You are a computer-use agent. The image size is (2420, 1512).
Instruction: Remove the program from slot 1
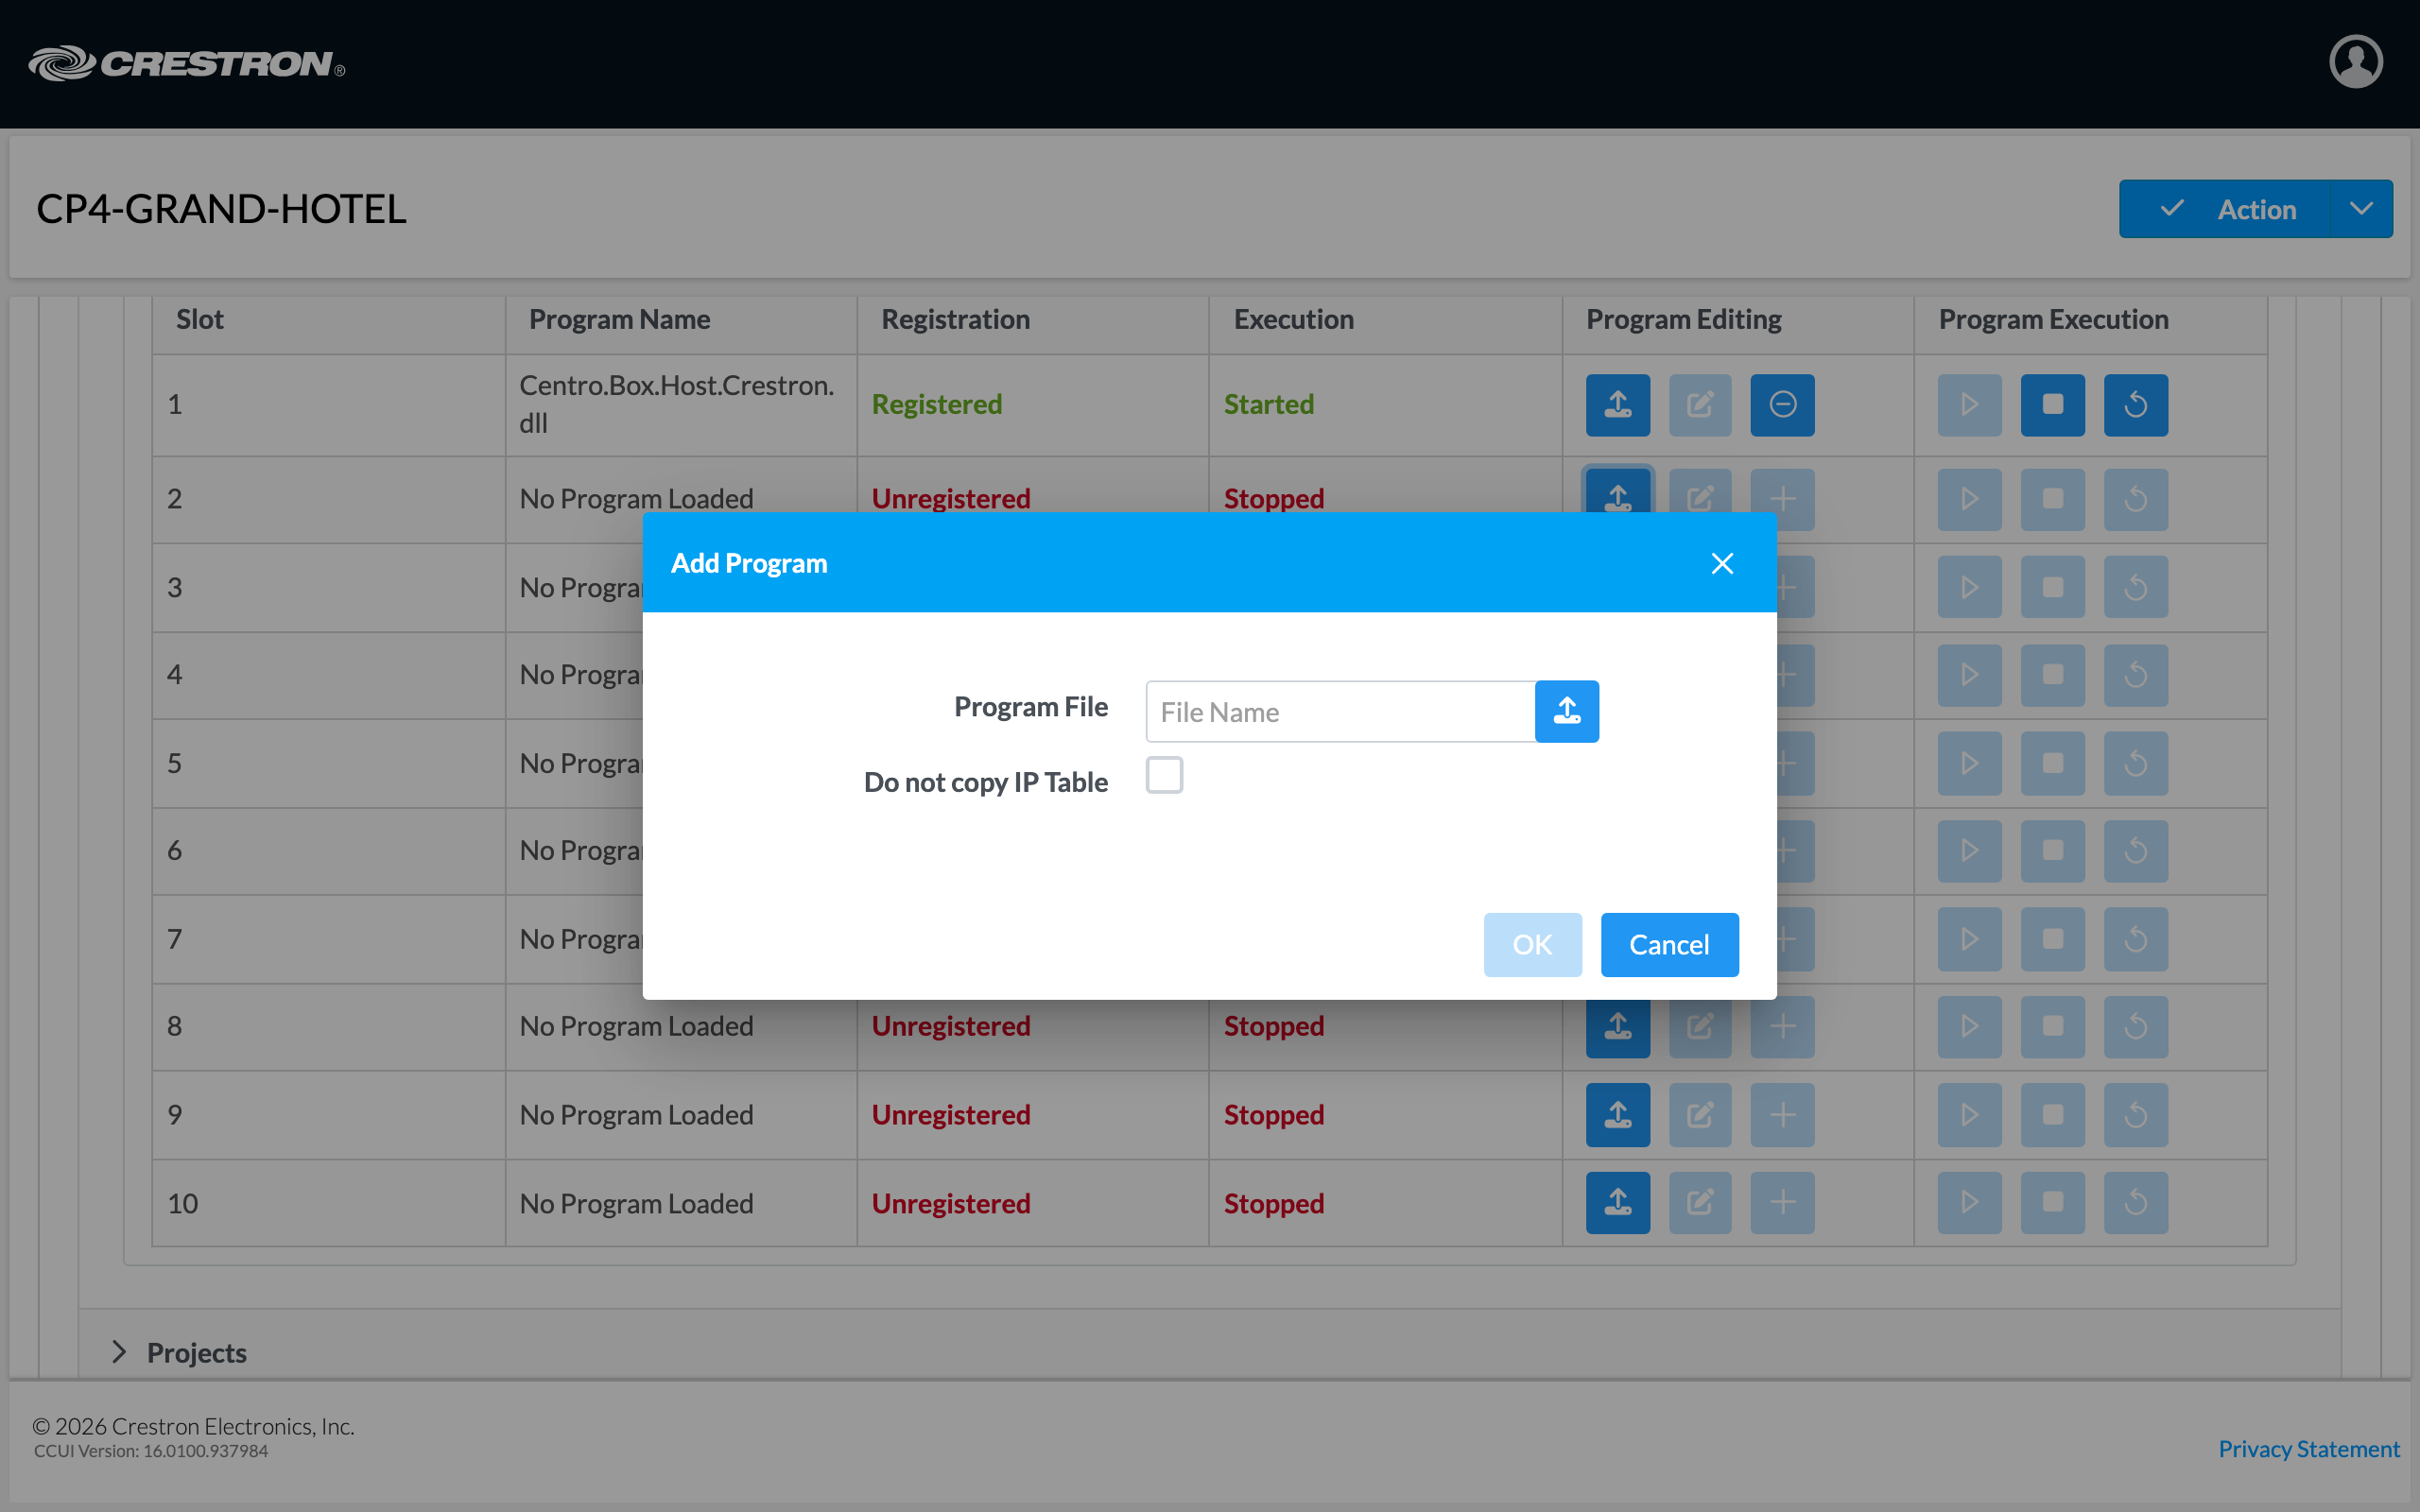(x=1782, y=405)
